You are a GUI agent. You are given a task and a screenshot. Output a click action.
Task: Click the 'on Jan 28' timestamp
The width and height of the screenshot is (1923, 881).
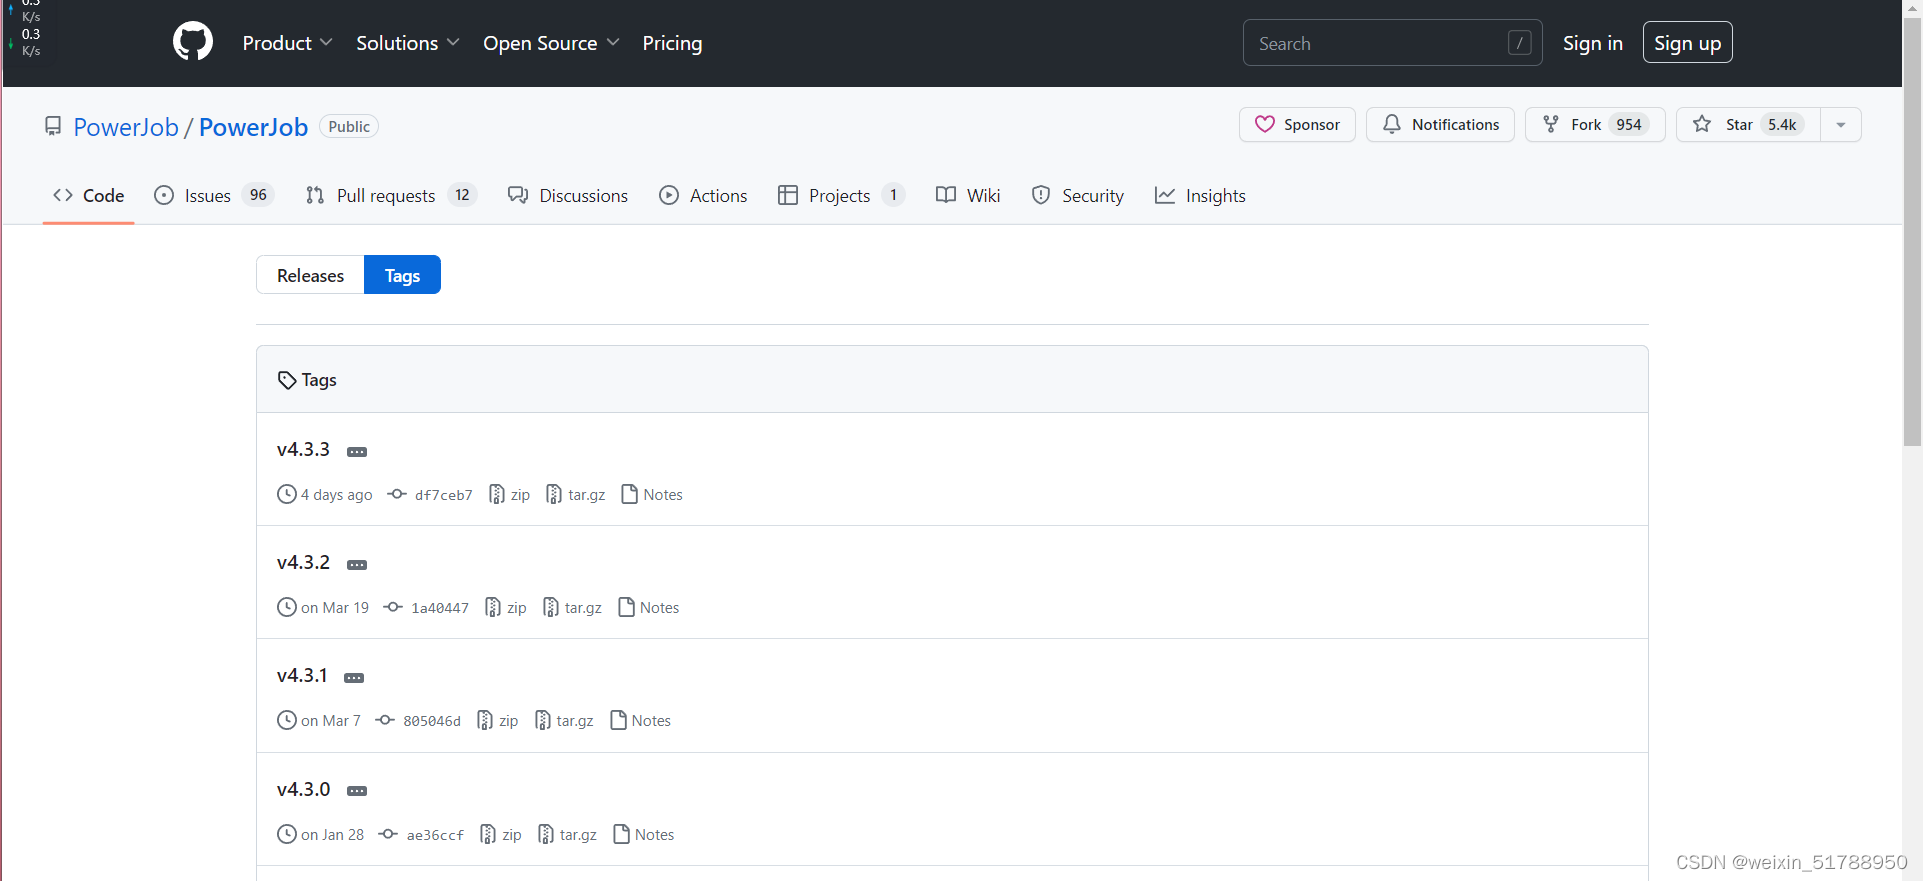(x=333, y=835)
